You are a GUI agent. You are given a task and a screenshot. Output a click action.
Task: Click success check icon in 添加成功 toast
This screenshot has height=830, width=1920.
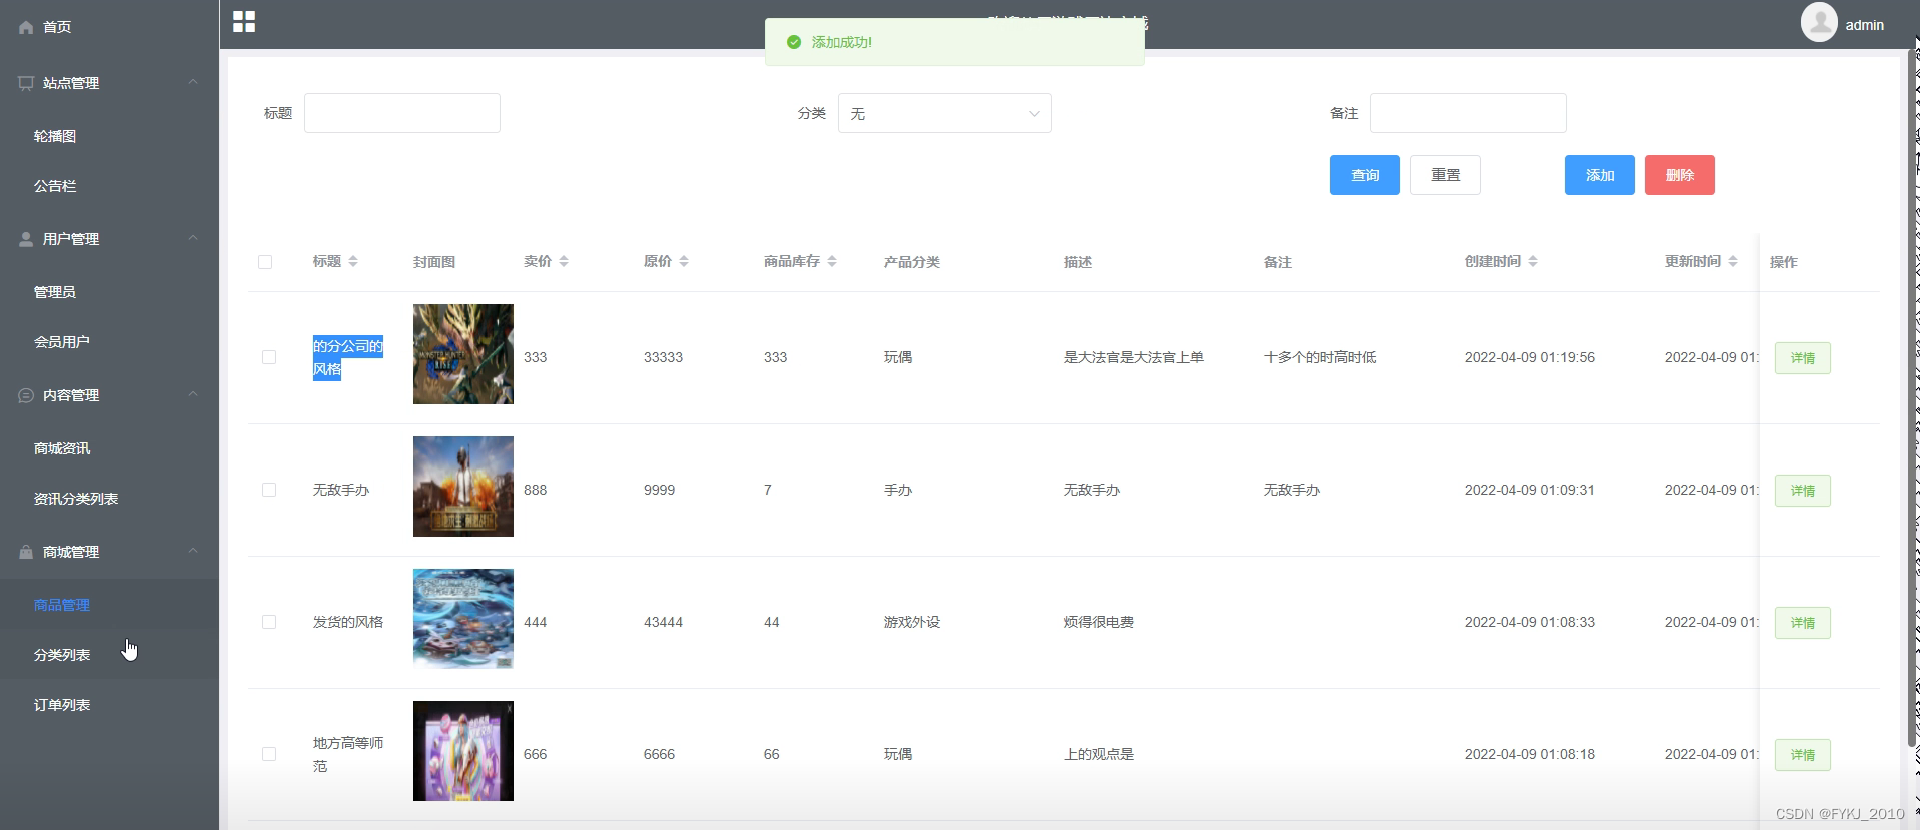794,42
